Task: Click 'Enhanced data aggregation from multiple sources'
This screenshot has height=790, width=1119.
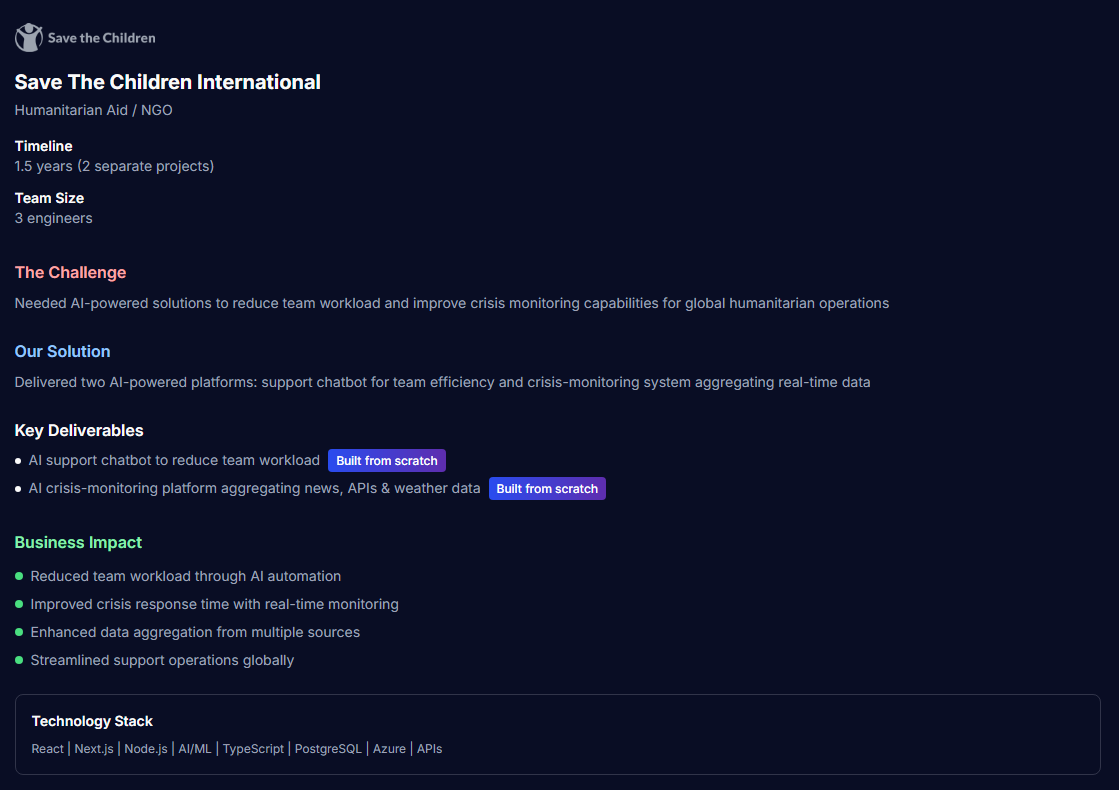Action: click(195, 632)
